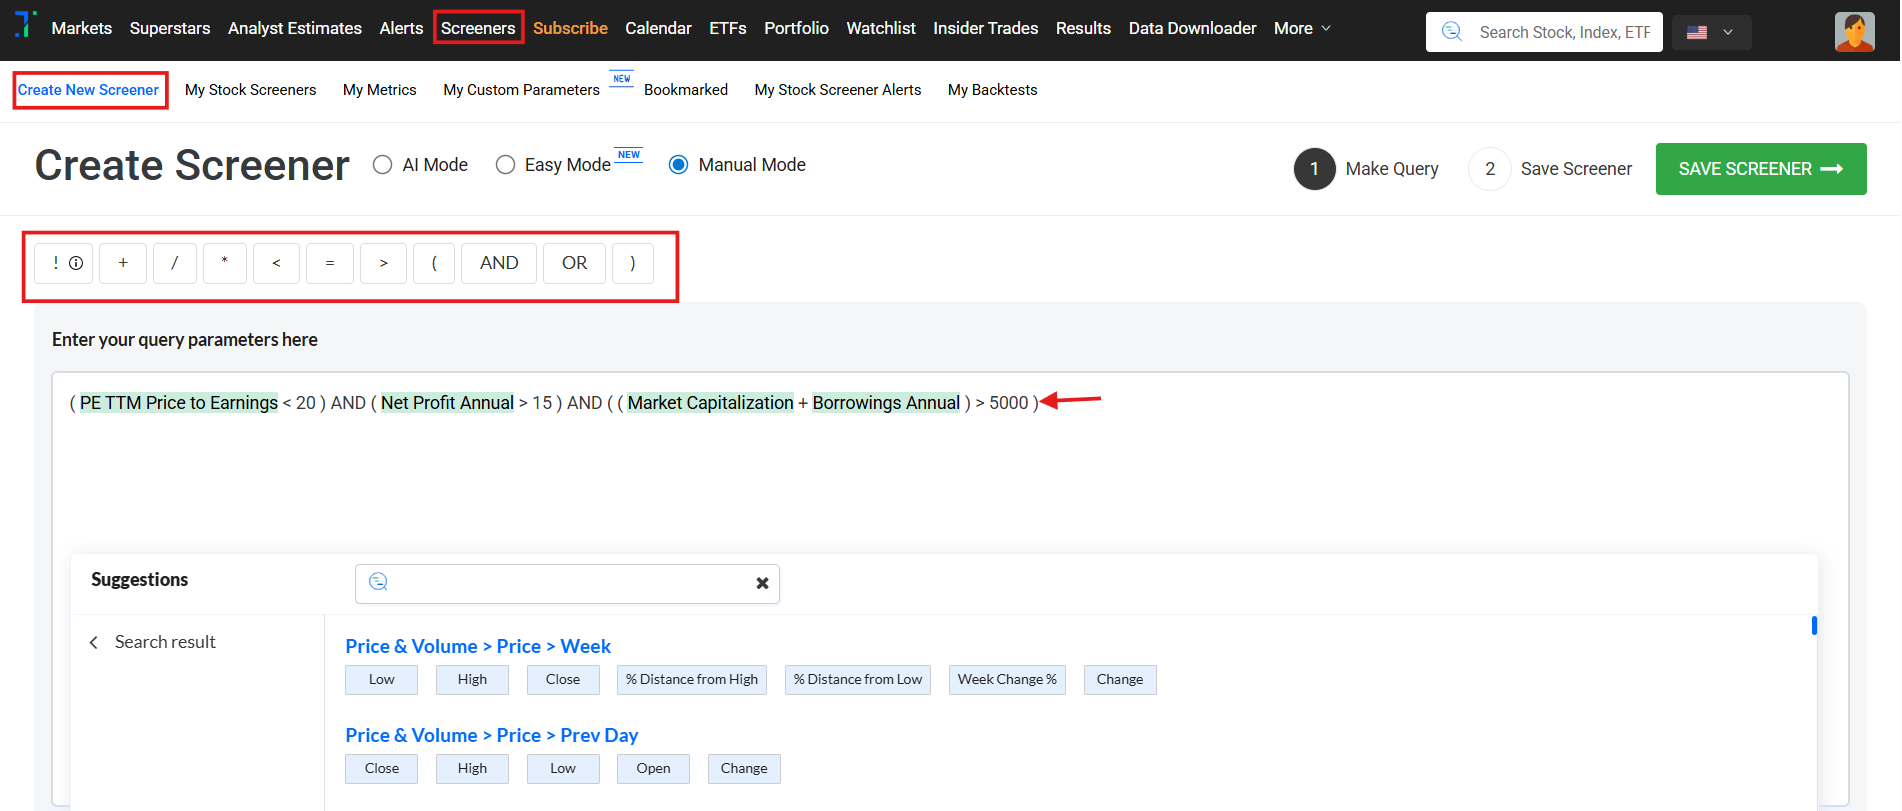Image resolution: width=1902 pixels, height=811 pixels.
Task: Add Prev Day Close parameter
Action: (382, 769)
